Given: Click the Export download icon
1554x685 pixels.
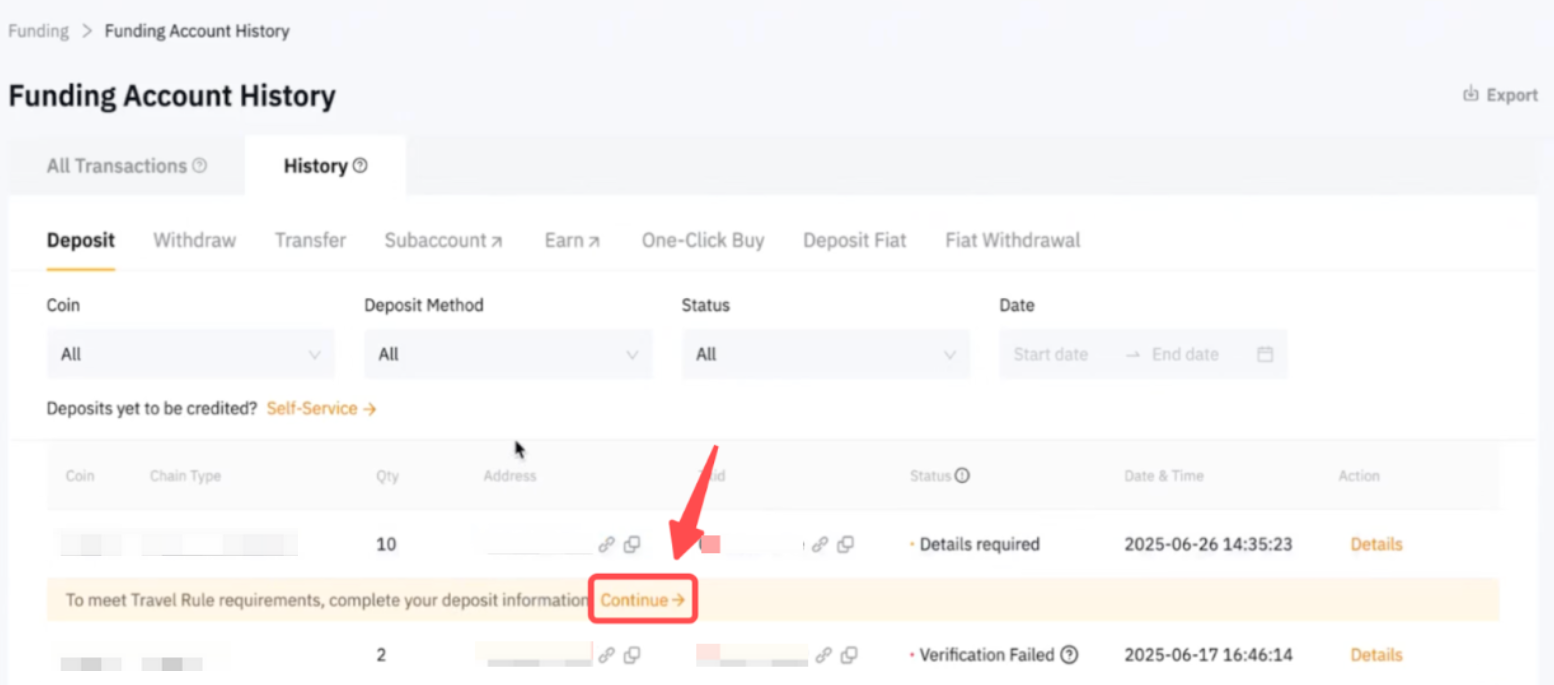Looking at the screenshot, I should click(1471, 94).
